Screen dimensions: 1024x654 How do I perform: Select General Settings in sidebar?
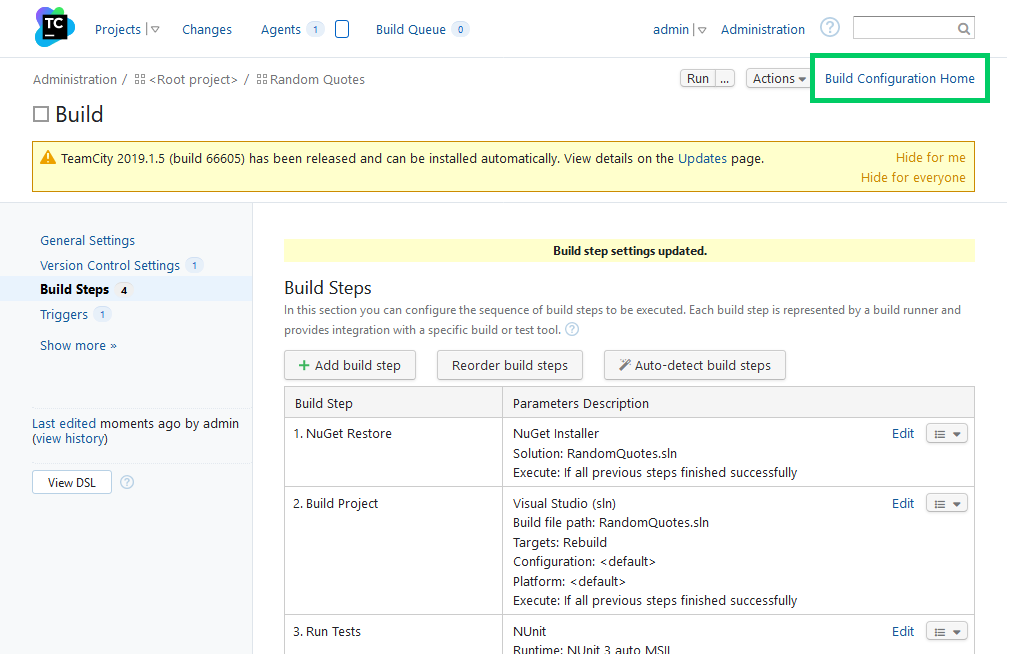pos(88,240)
